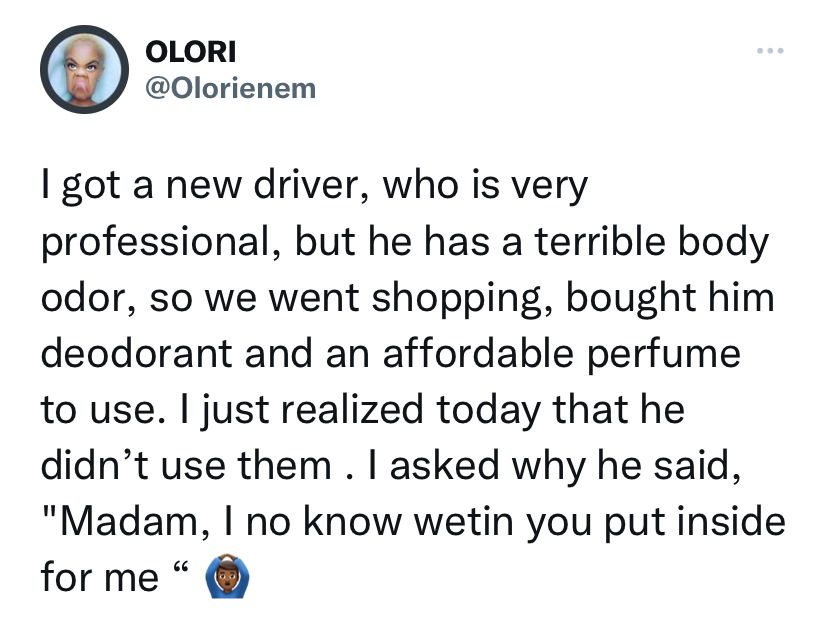Click the word "affordable" in the tweet

coord(477,353)
